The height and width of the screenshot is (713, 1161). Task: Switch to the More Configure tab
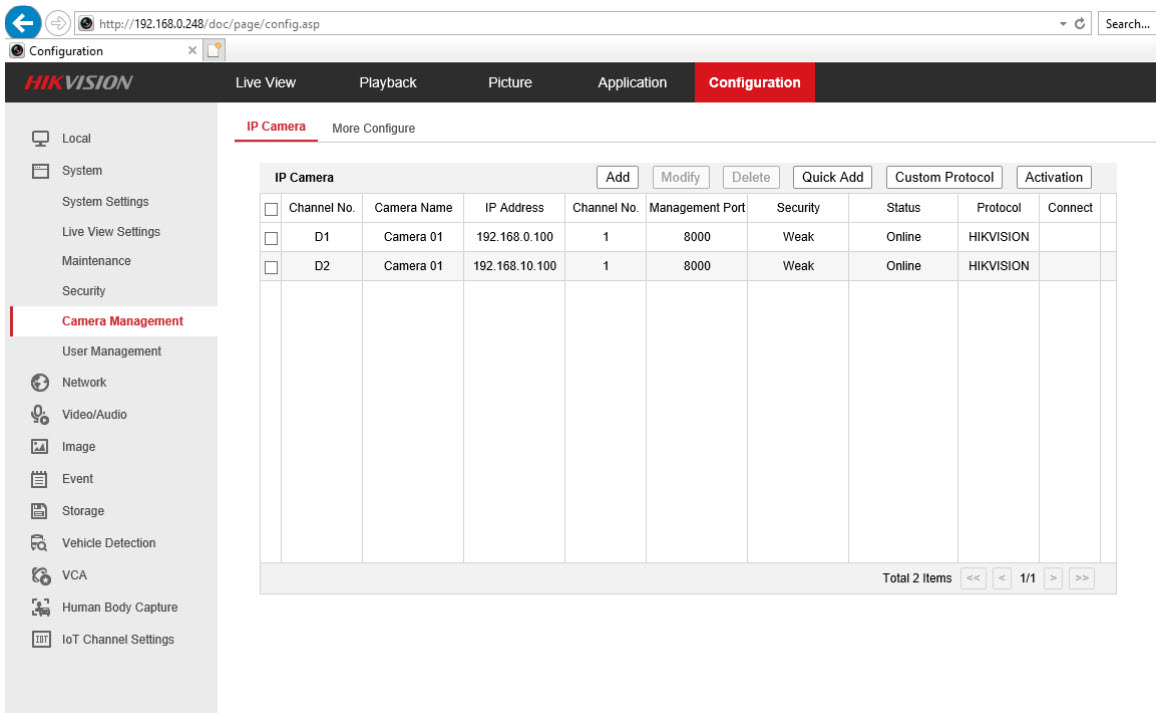[373, 128]
